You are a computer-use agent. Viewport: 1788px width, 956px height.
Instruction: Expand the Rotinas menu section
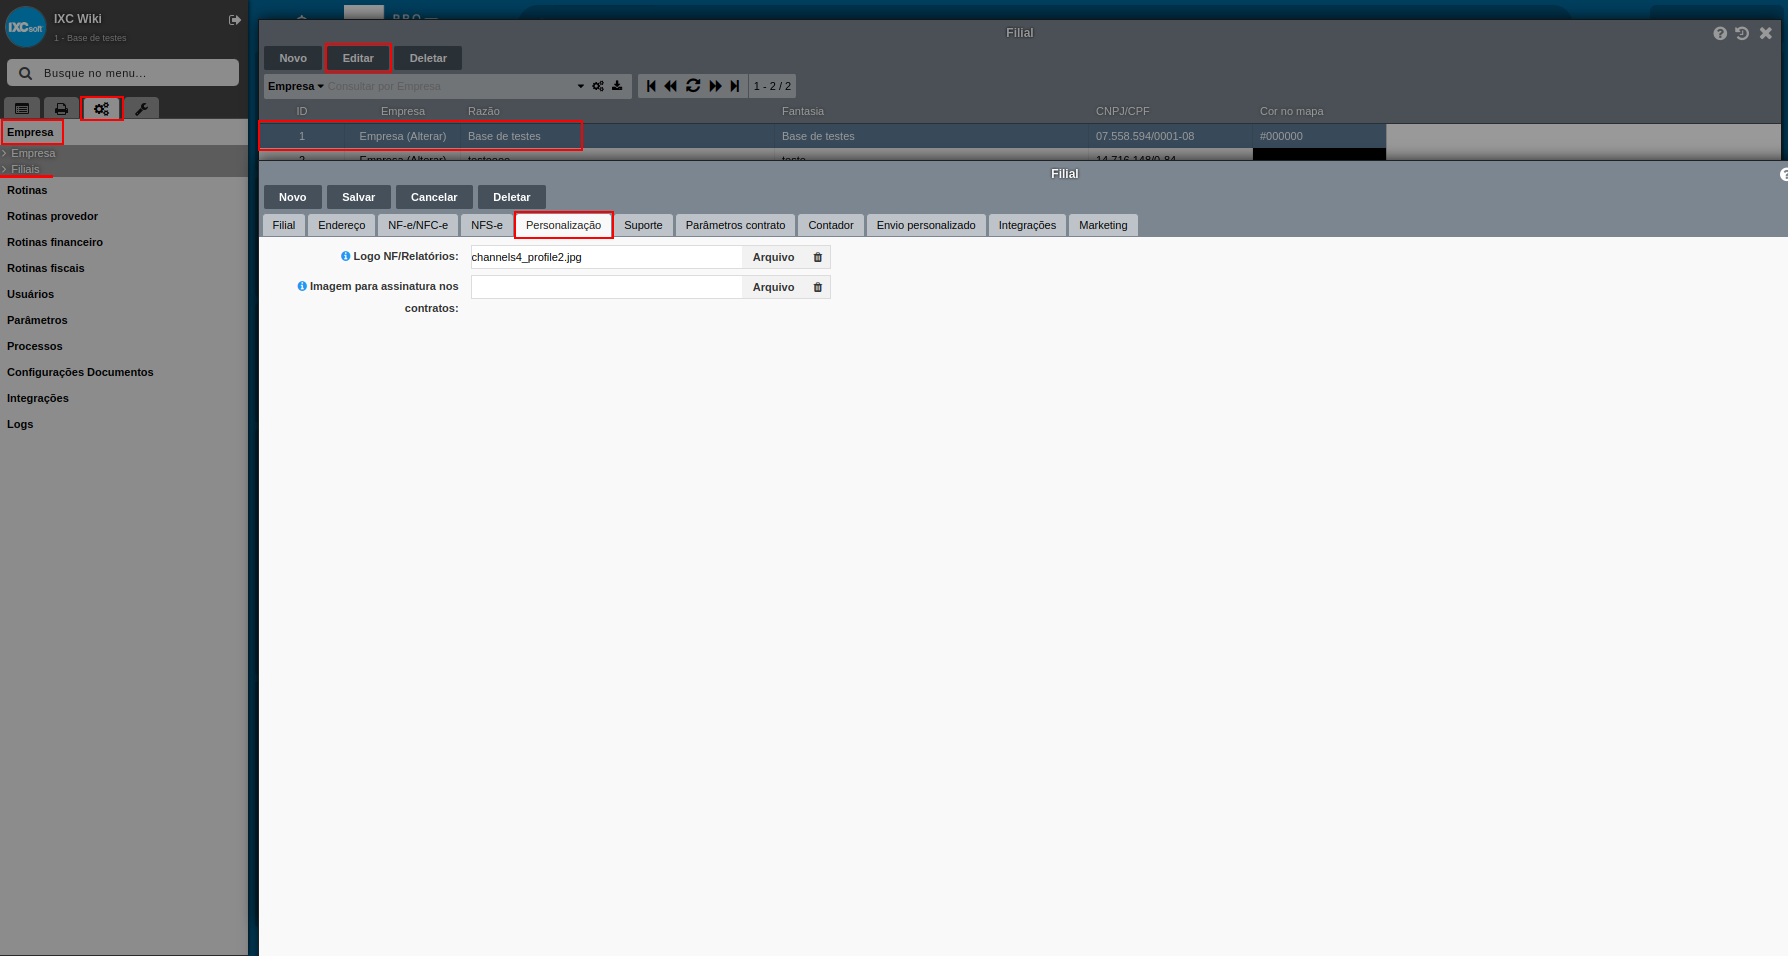click(x=27, y=190)
